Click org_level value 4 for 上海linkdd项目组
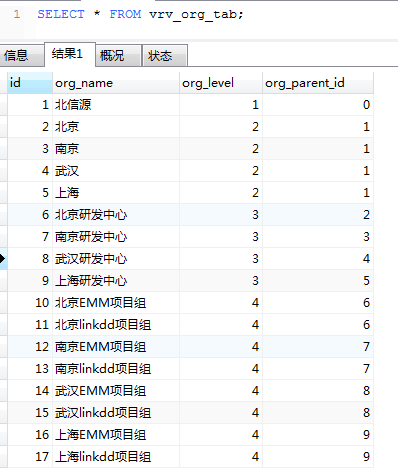Screen dimensions: 398x471 pos(221,457)
